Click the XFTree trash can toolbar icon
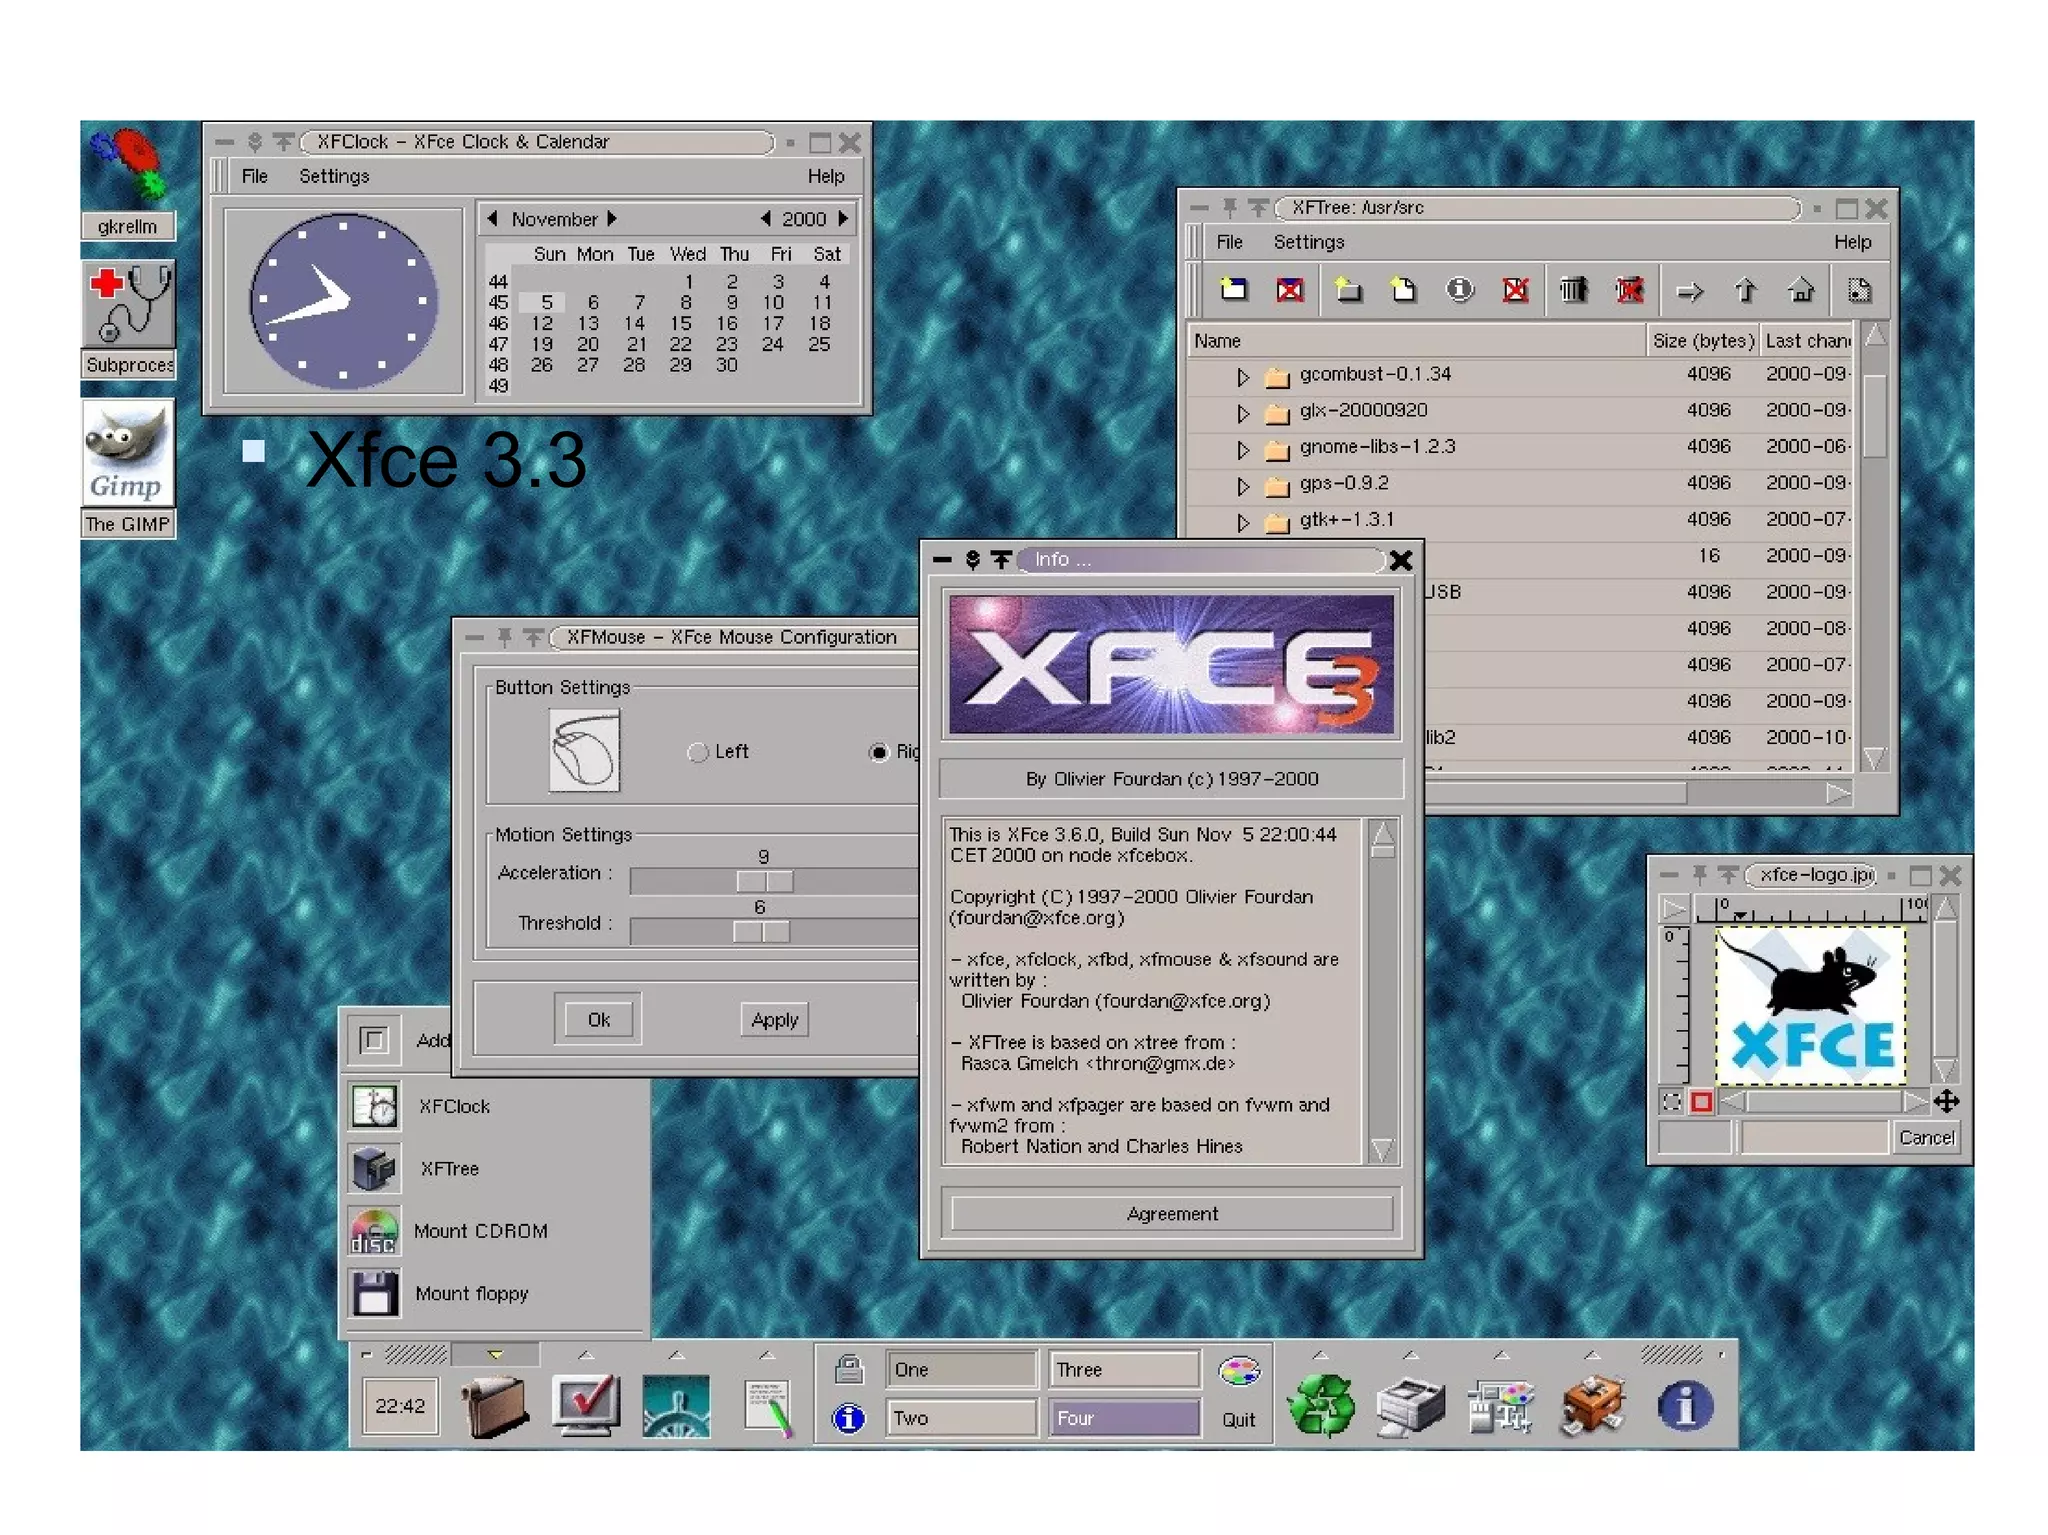 coord(1573,291)
